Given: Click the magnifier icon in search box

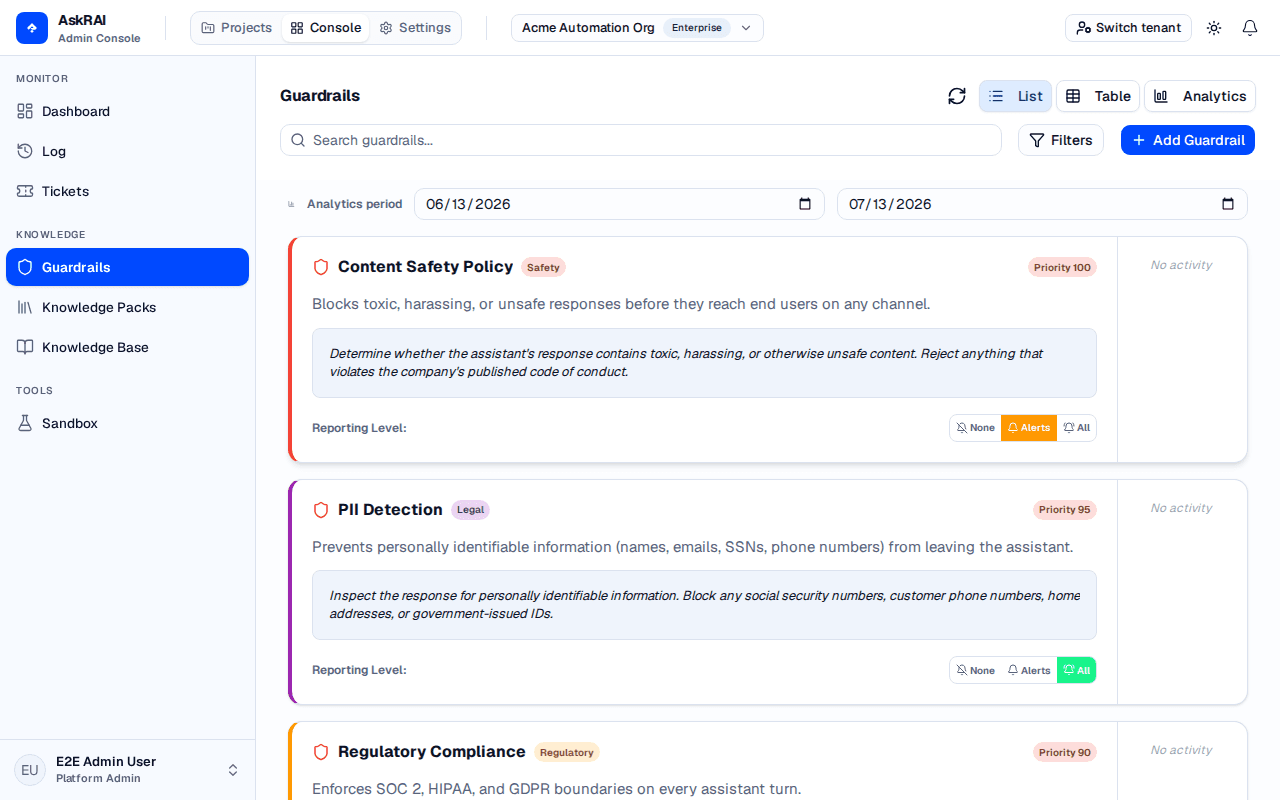Looking at the screenshot, I should [x=298, y=140].
